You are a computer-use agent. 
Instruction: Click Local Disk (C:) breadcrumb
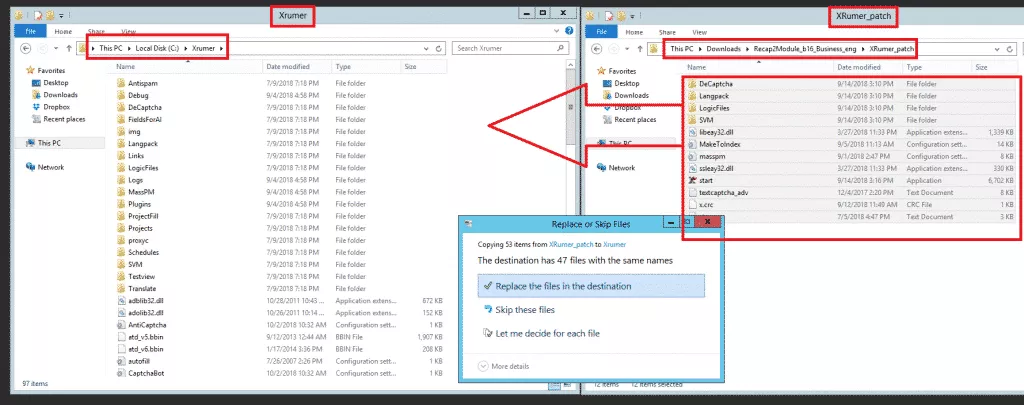pyautogui.click(x=157, y=48)
